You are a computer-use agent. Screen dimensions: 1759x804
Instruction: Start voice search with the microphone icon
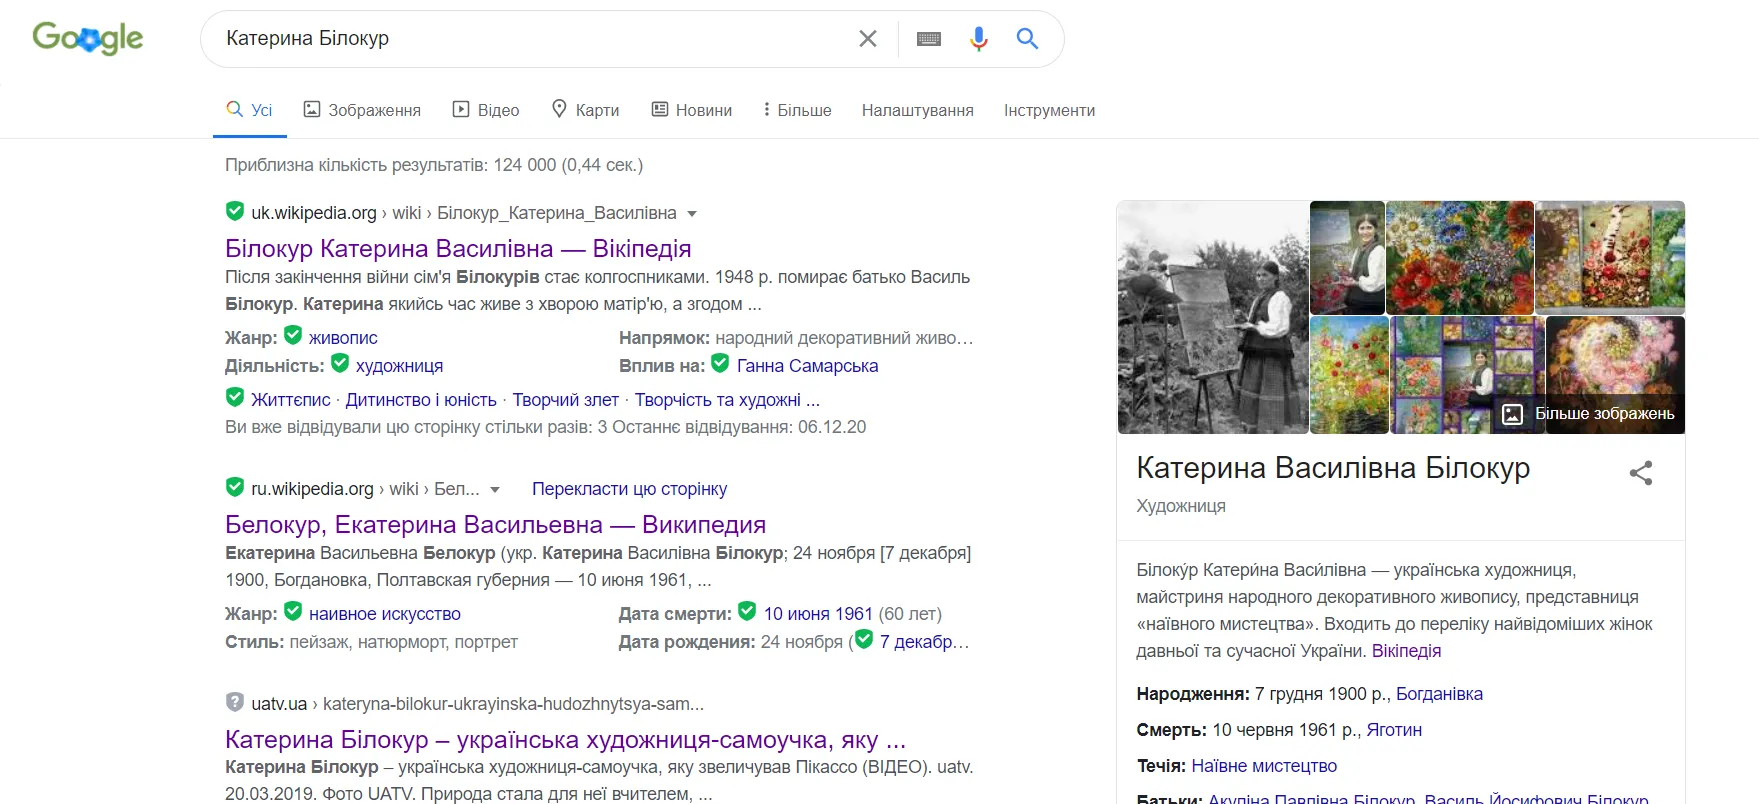(x=979, y=39)
